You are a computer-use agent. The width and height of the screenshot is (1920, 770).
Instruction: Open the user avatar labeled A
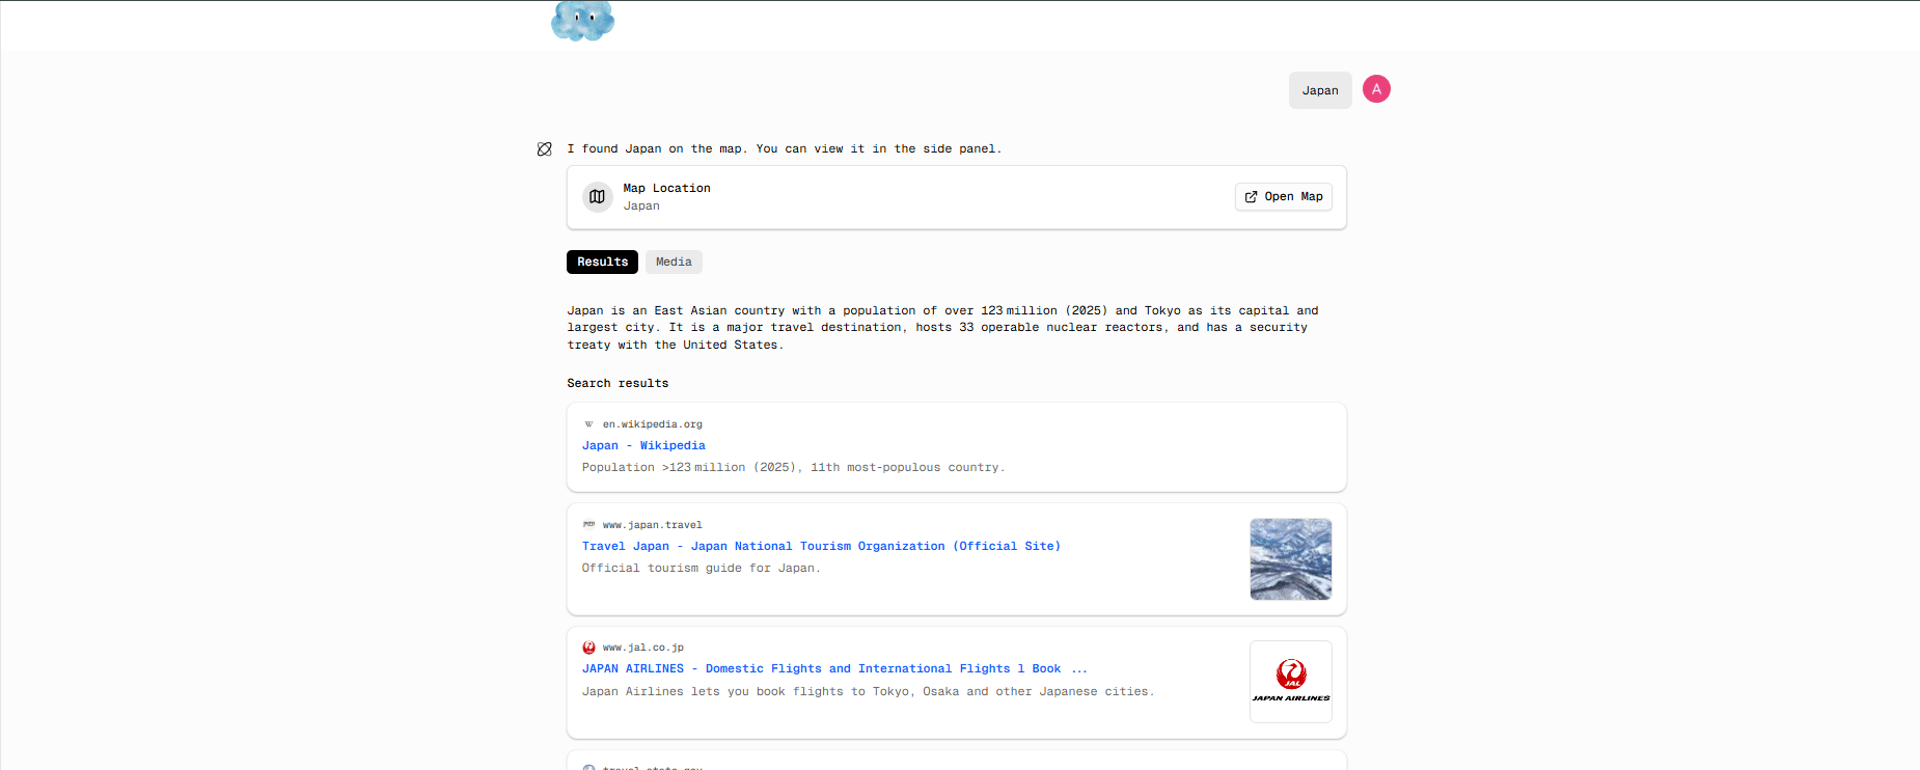[1376, 89]
